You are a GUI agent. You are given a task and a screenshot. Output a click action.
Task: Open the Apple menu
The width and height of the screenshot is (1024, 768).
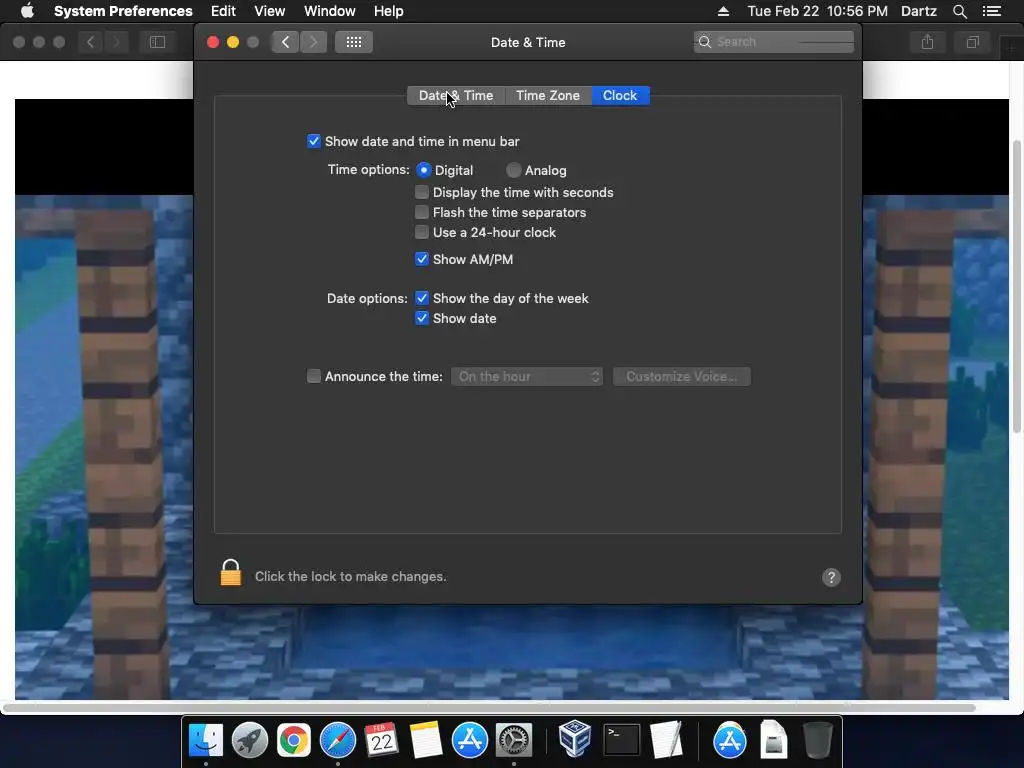(x=27, y=11)
